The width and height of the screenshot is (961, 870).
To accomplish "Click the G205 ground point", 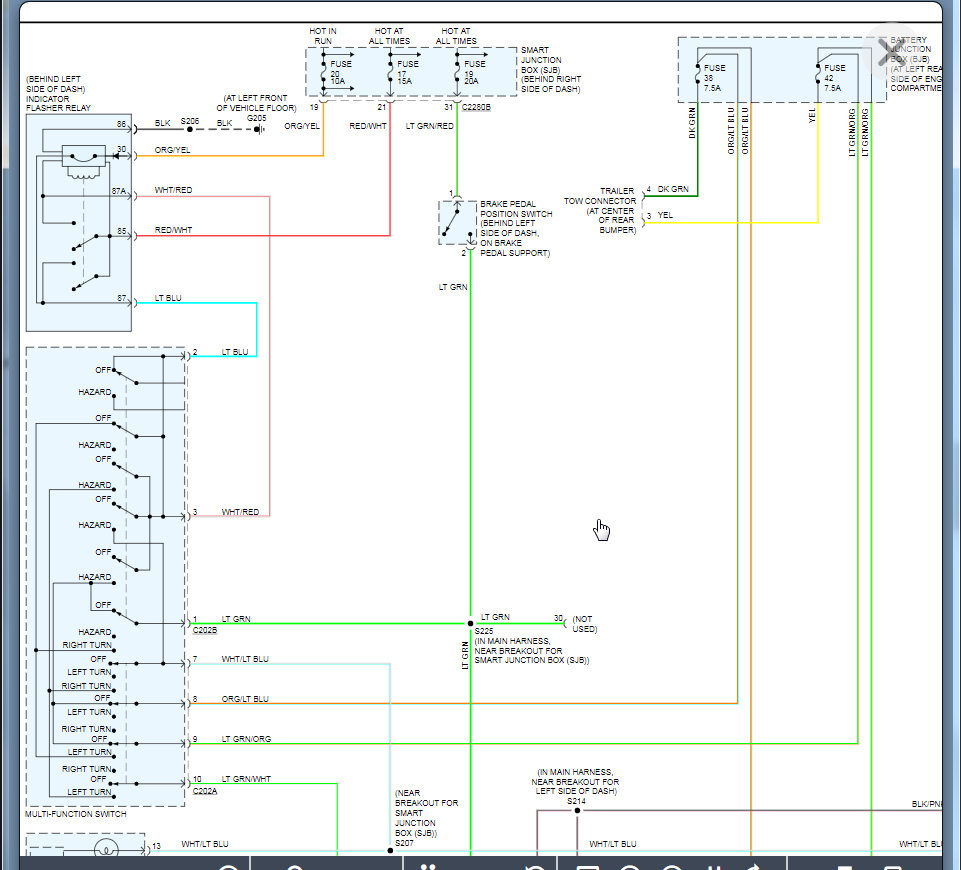I will tap(257, 129).
